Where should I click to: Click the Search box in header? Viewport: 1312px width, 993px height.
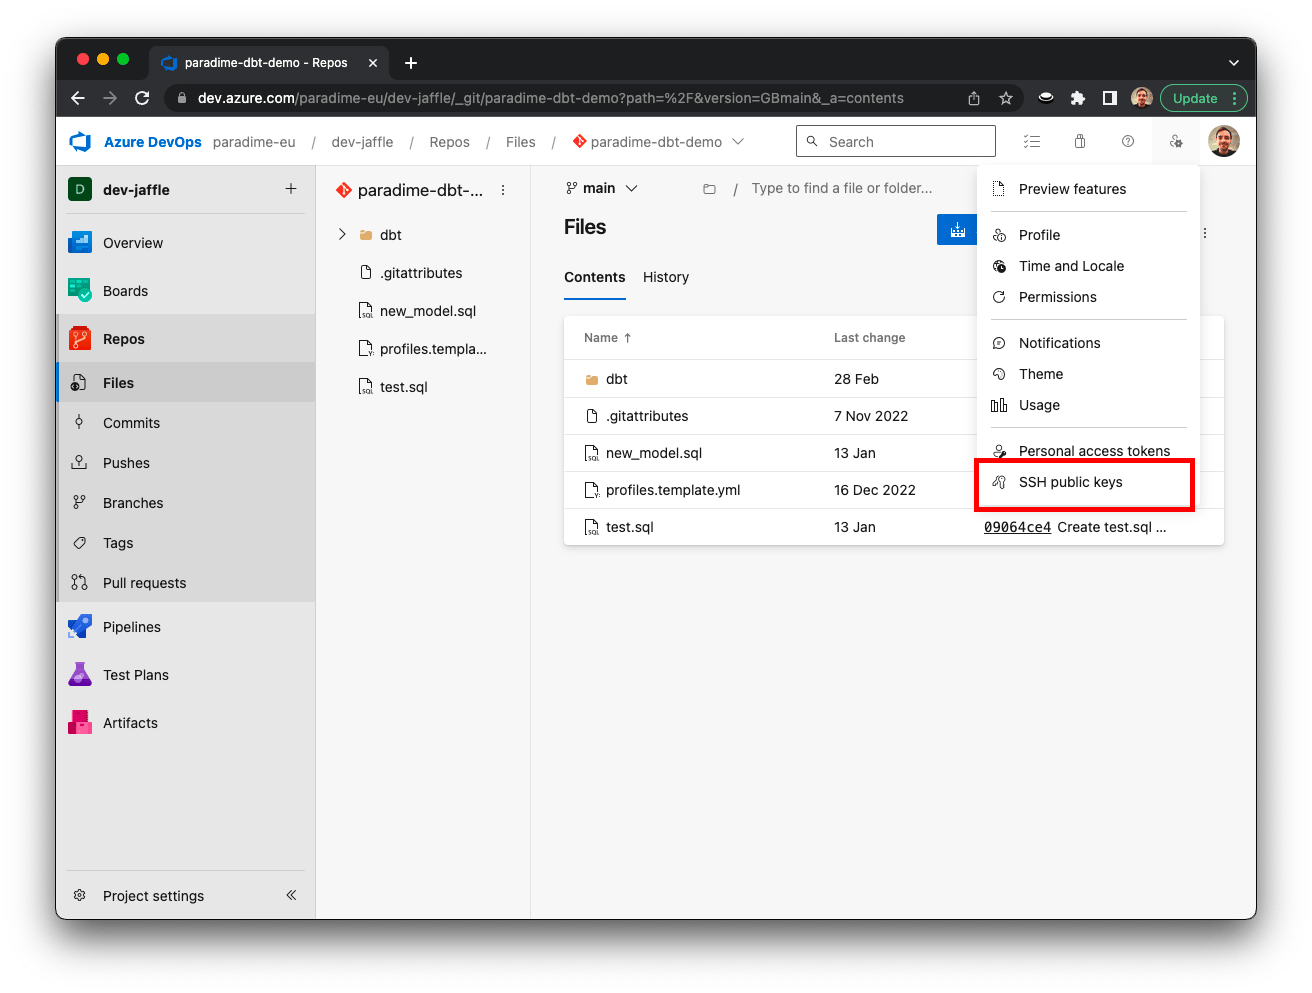point(896,141)
